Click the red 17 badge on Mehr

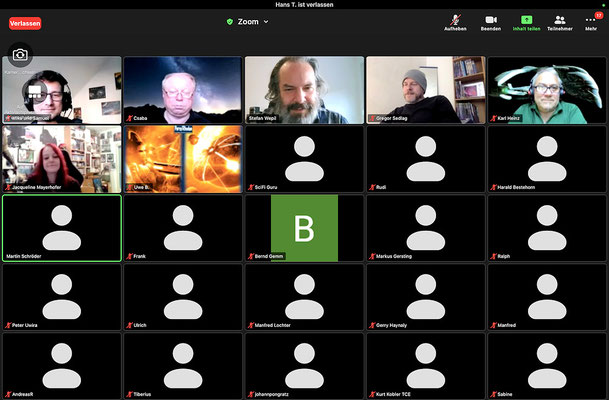click(599, 15)
